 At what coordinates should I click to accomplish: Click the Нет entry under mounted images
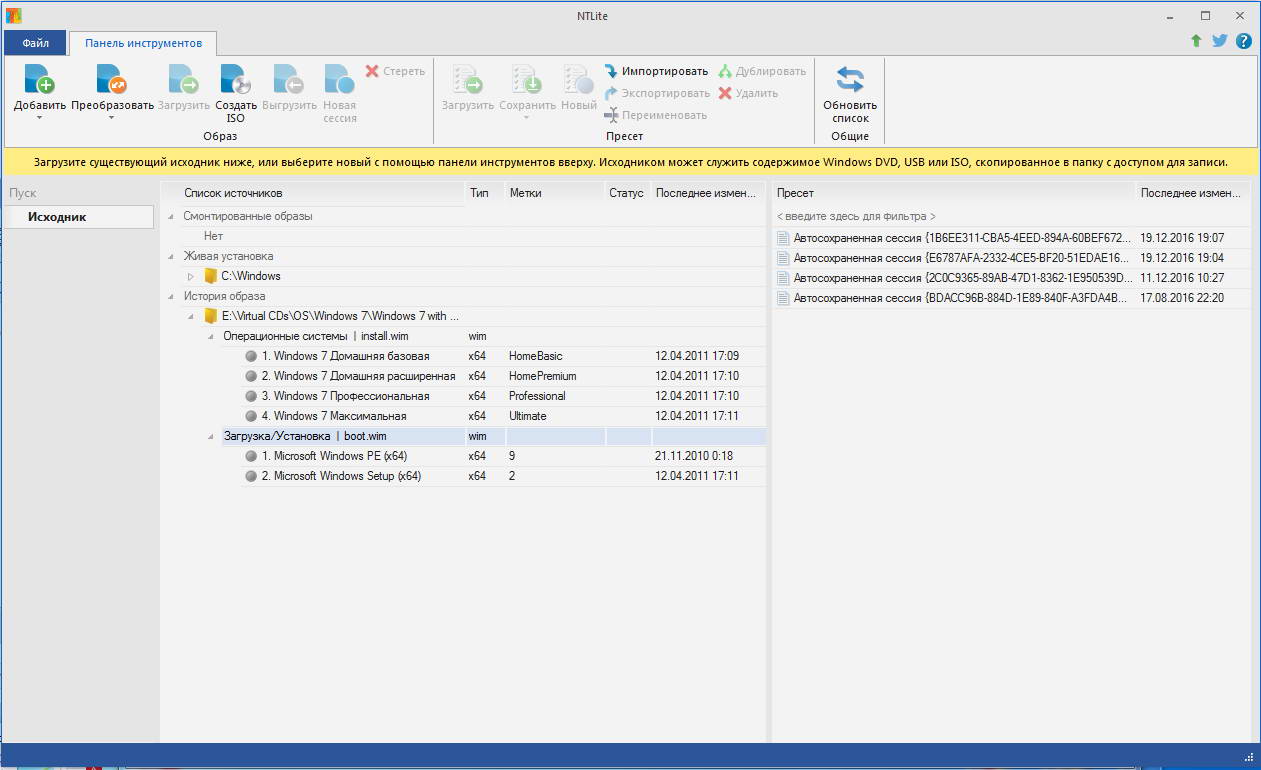tap(213, 236)
